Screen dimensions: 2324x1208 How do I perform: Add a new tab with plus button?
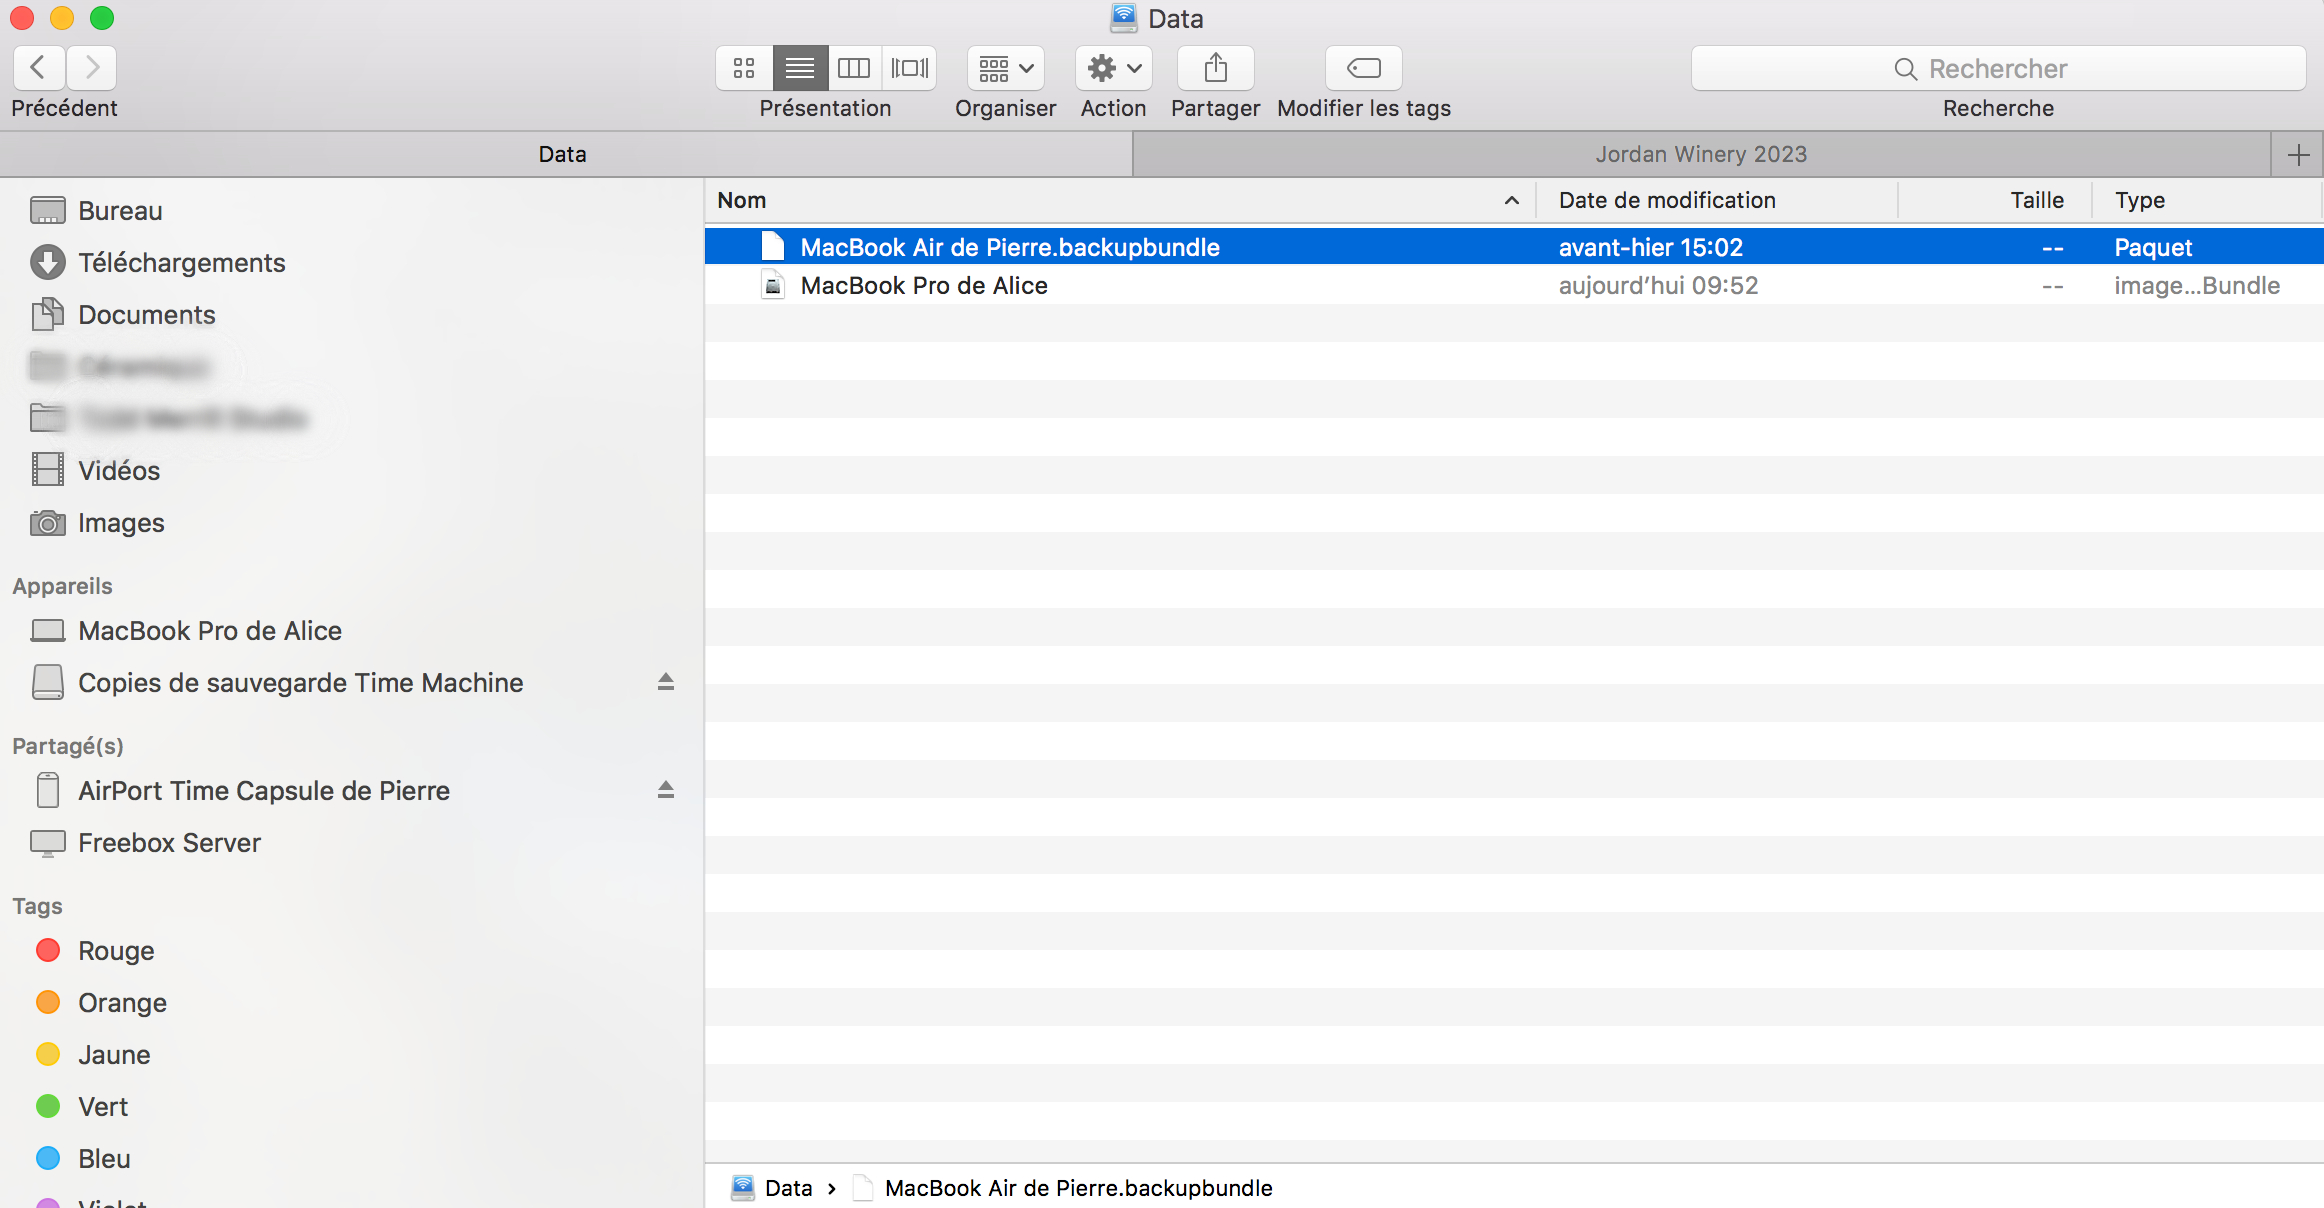pos(2298,154)
